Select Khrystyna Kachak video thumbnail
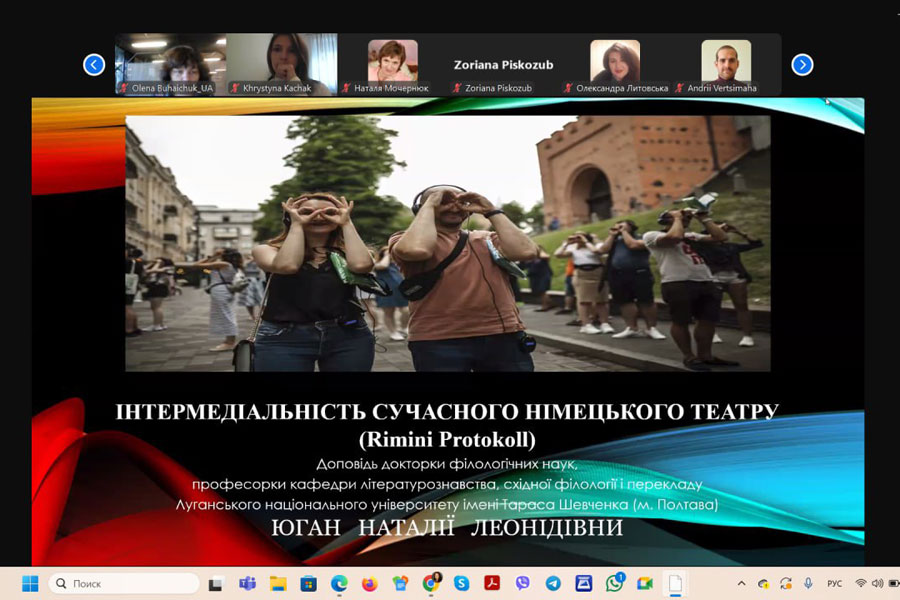Image resolution: width=900 pixels, height=600 pixels. point(282,64)
